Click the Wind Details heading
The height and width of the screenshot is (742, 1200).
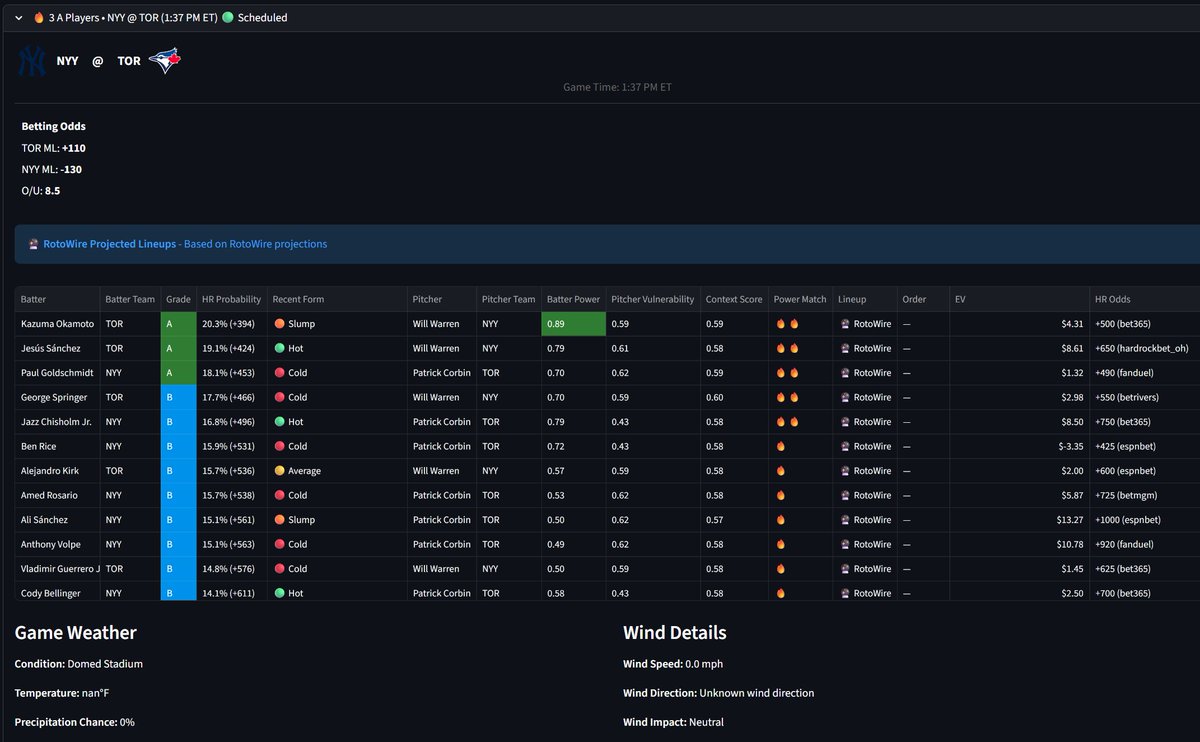coord(675,632)
